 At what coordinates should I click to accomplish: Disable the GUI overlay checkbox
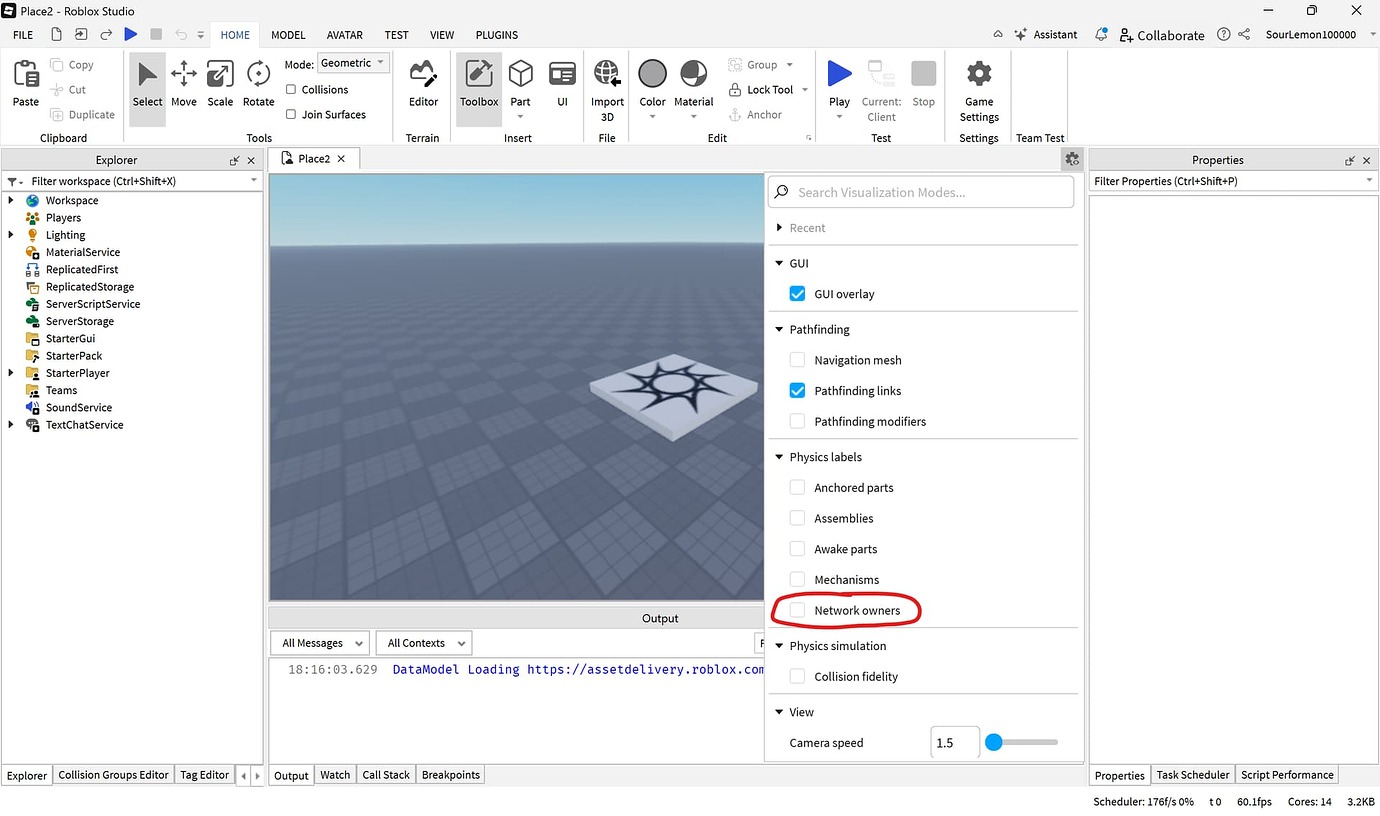pos(797,293)
